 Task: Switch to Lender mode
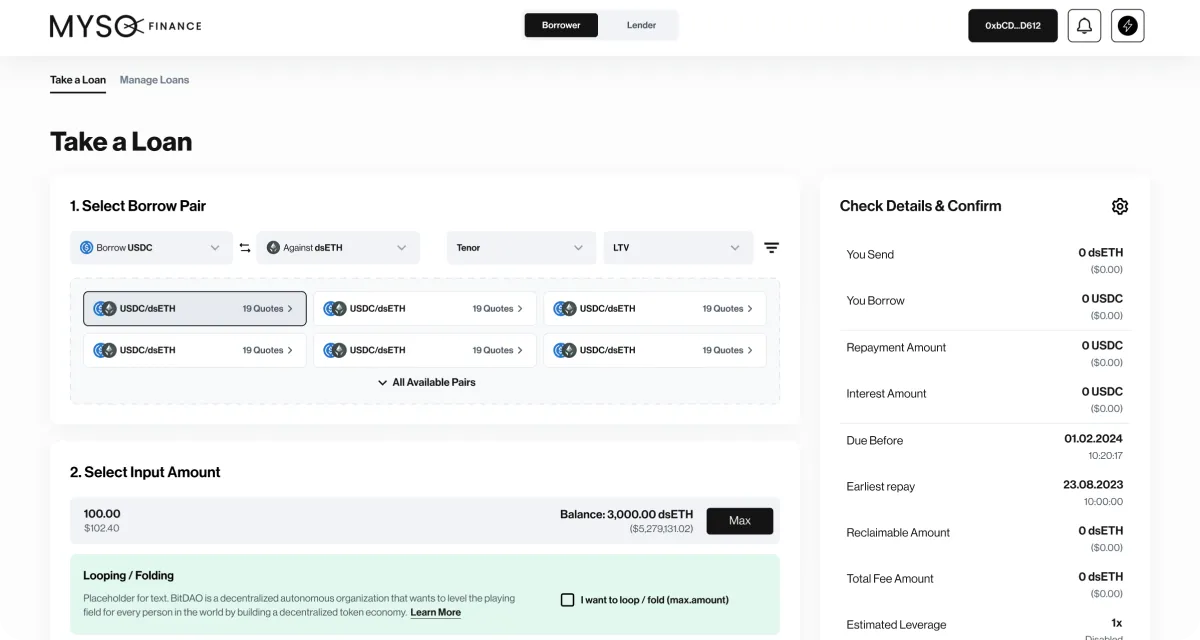(641, 25)
